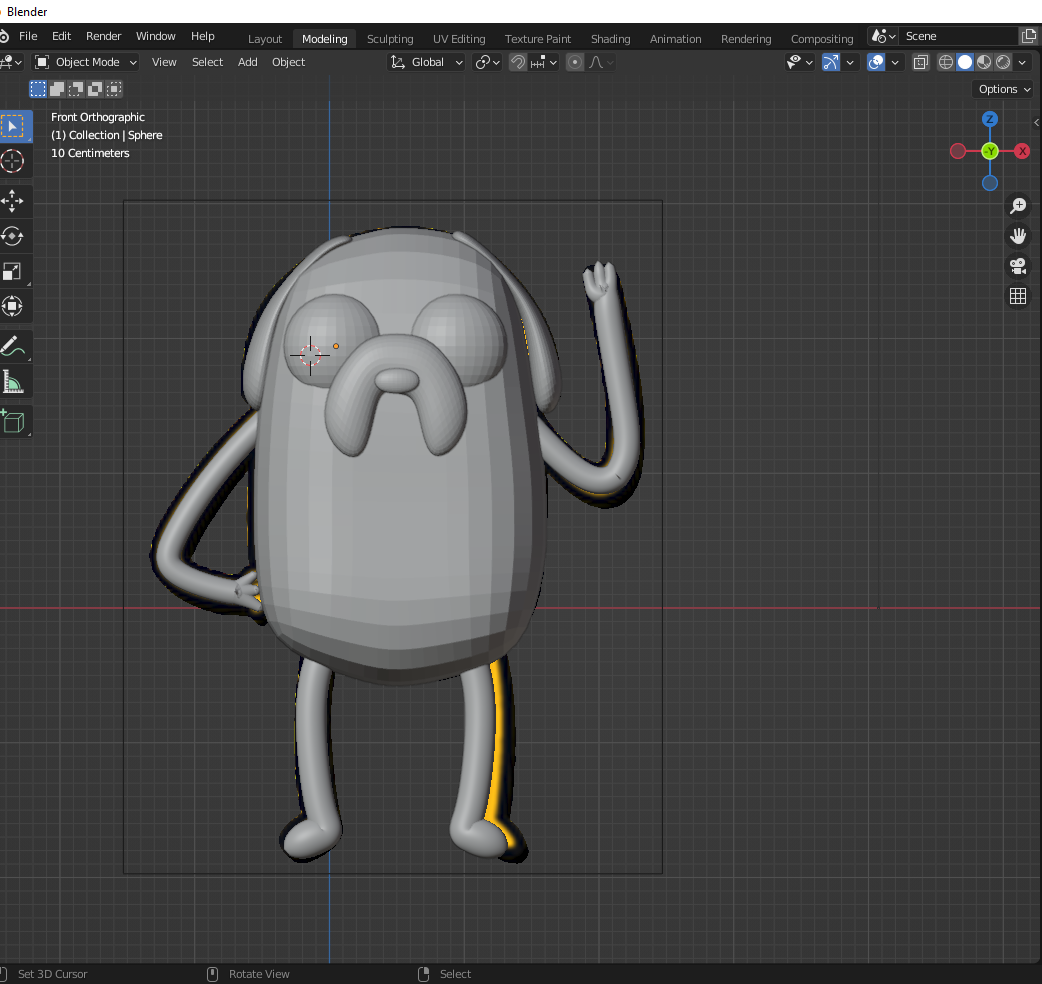Viewport: 1042px width, 984px height.
Task: Open the File menu
Action: tap(28, 36)
